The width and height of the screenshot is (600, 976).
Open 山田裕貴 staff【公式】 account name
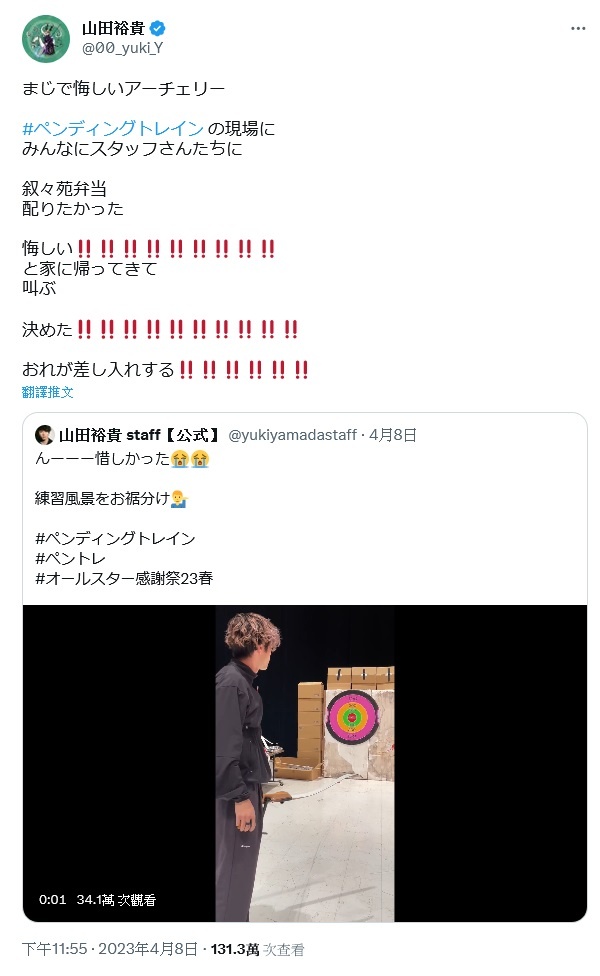pos(139,434)
